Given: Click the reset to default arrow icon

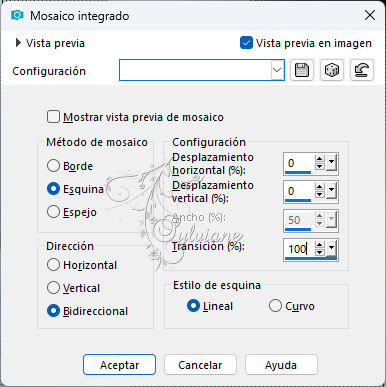Looking at the screenshot, I should 362,70.
